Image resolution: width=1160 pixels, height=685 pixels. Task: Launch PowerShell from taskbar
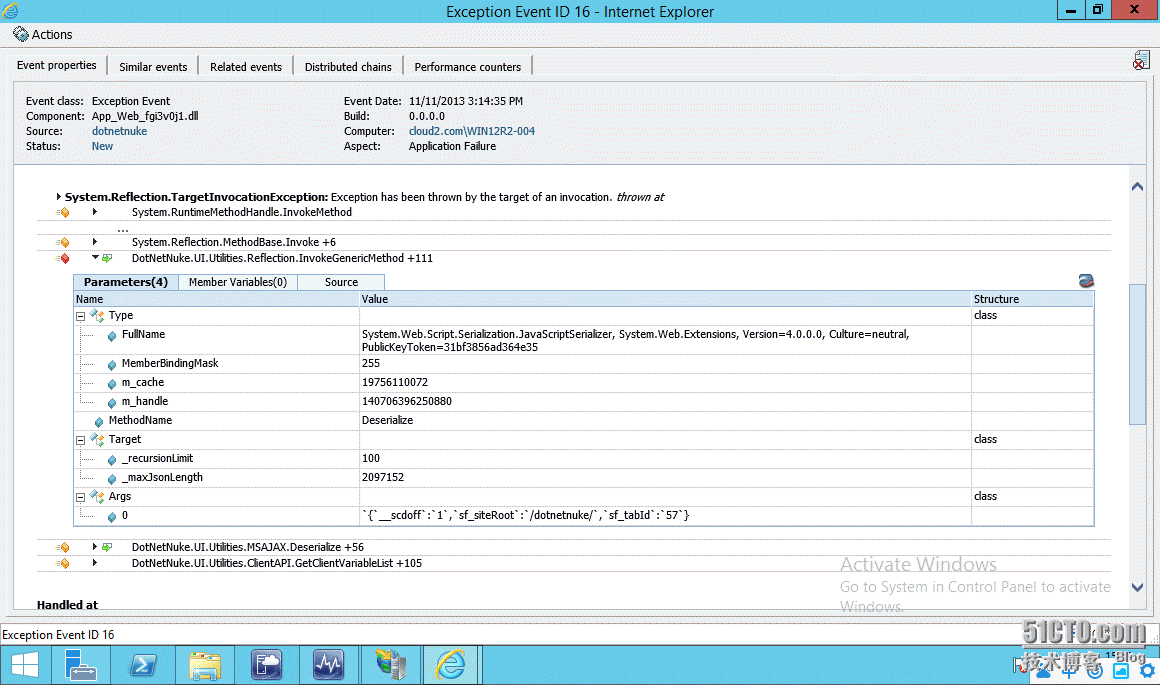tap(143, 664)
